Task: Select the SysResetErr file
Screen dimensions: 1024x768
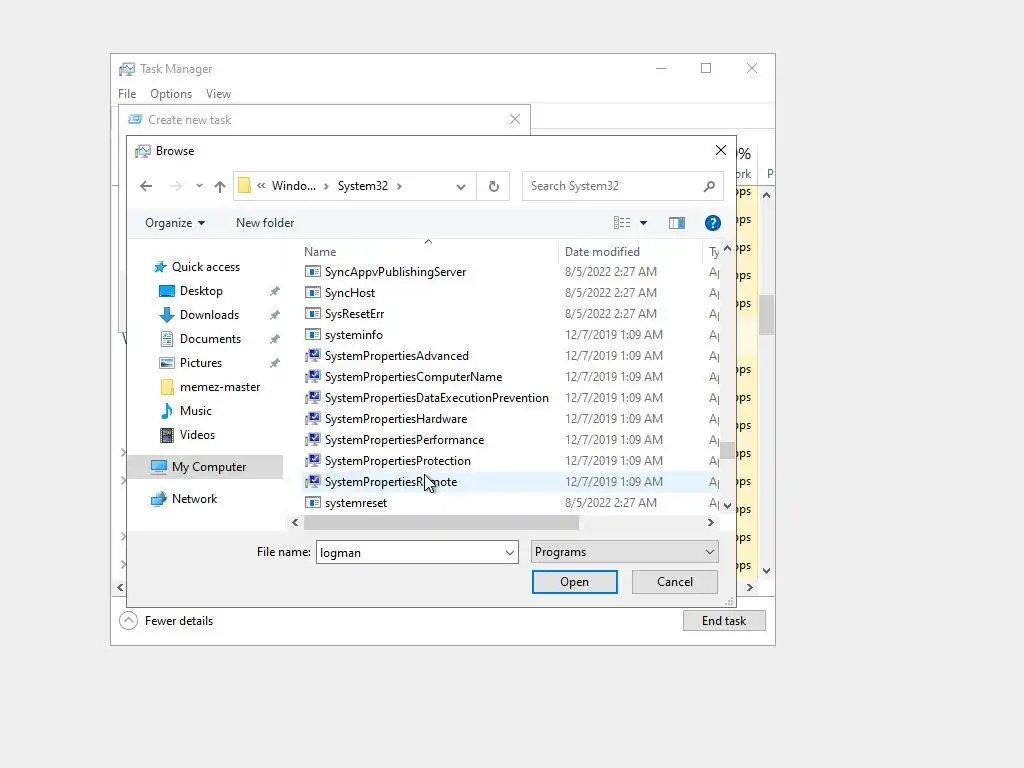Action: (x=354, y=313)
